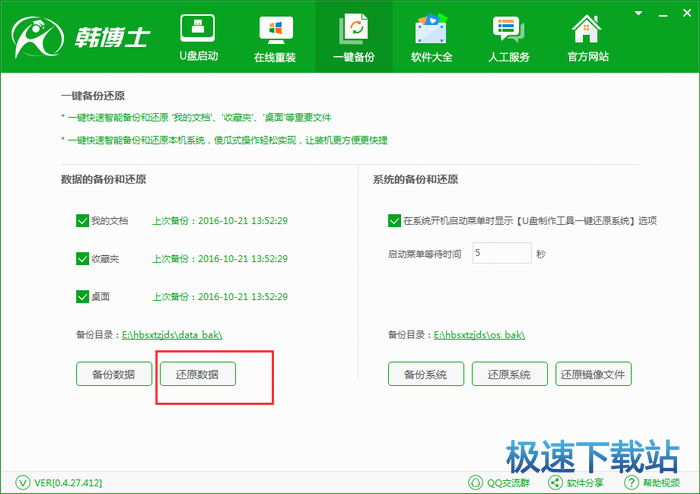Click the 备份系统 button
700x494 pixels.
click(x=426, y=374)
